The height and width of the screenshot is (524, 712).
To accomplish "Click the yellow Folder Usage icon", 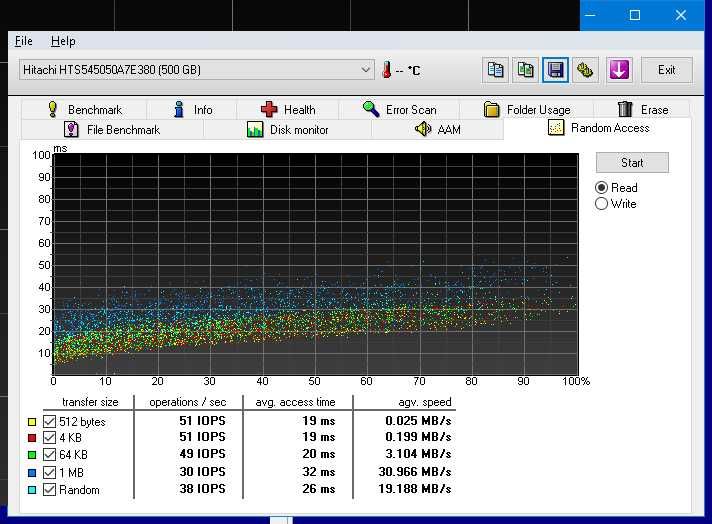I will [x=491, y=109].
